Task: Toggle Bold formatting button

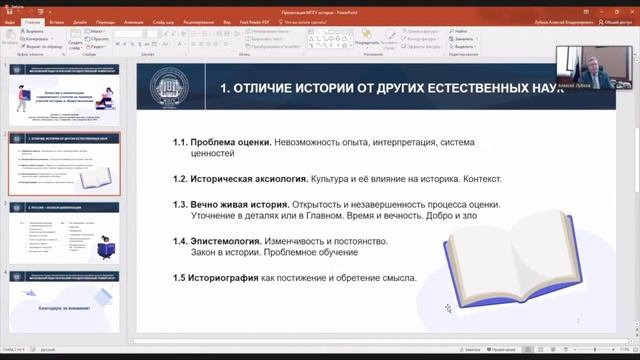Action: [118, 44]
